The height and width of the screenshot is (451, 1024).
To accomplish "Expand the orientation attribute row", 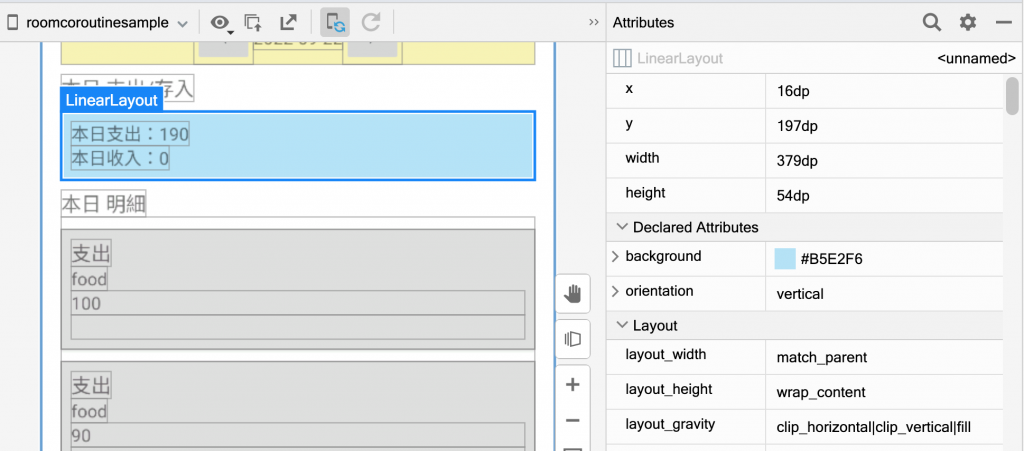I will click(615, 291).
